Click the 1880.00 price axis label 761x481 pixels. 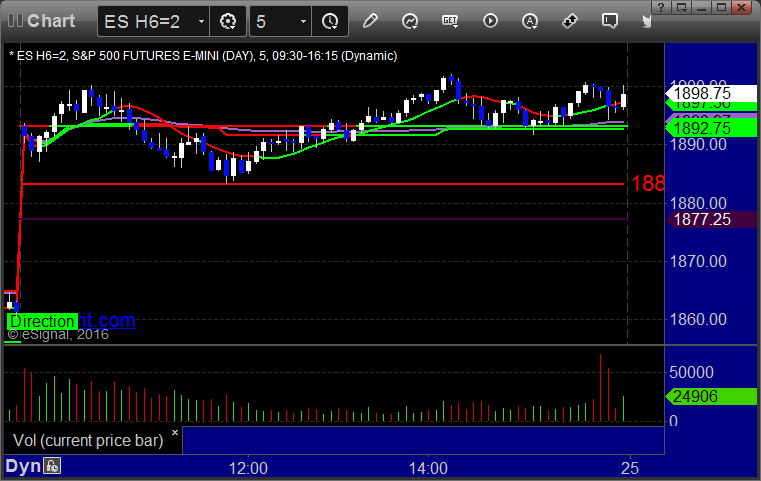[x=698, y=203]
